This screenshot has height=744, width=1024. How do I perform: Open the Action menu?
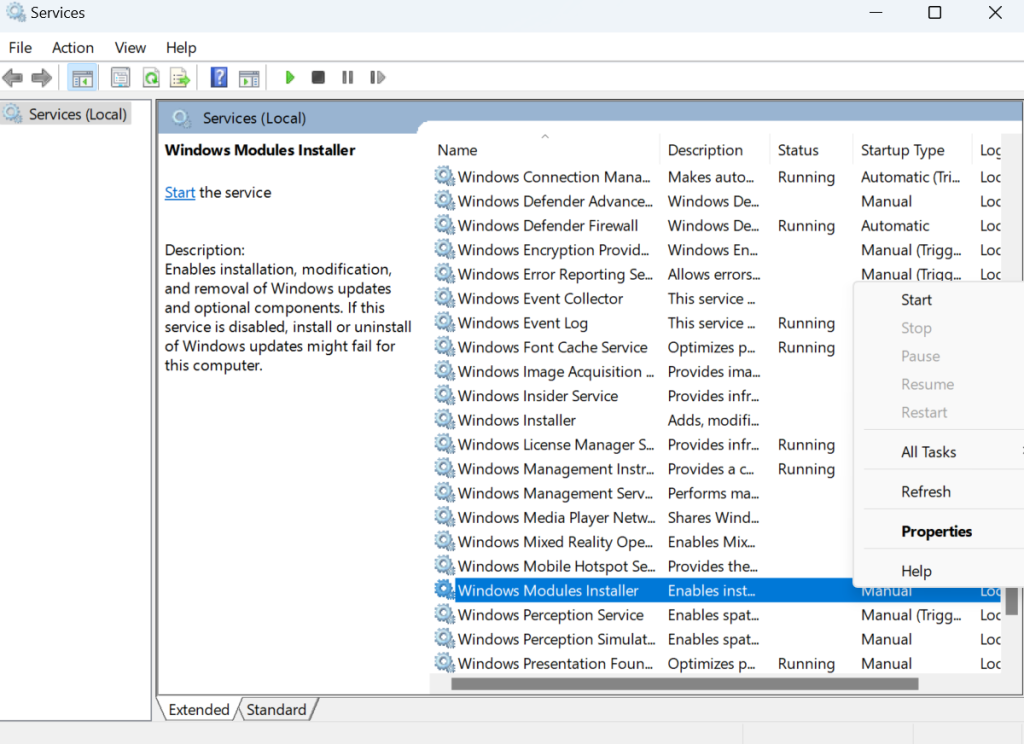(x=72, y=47)
